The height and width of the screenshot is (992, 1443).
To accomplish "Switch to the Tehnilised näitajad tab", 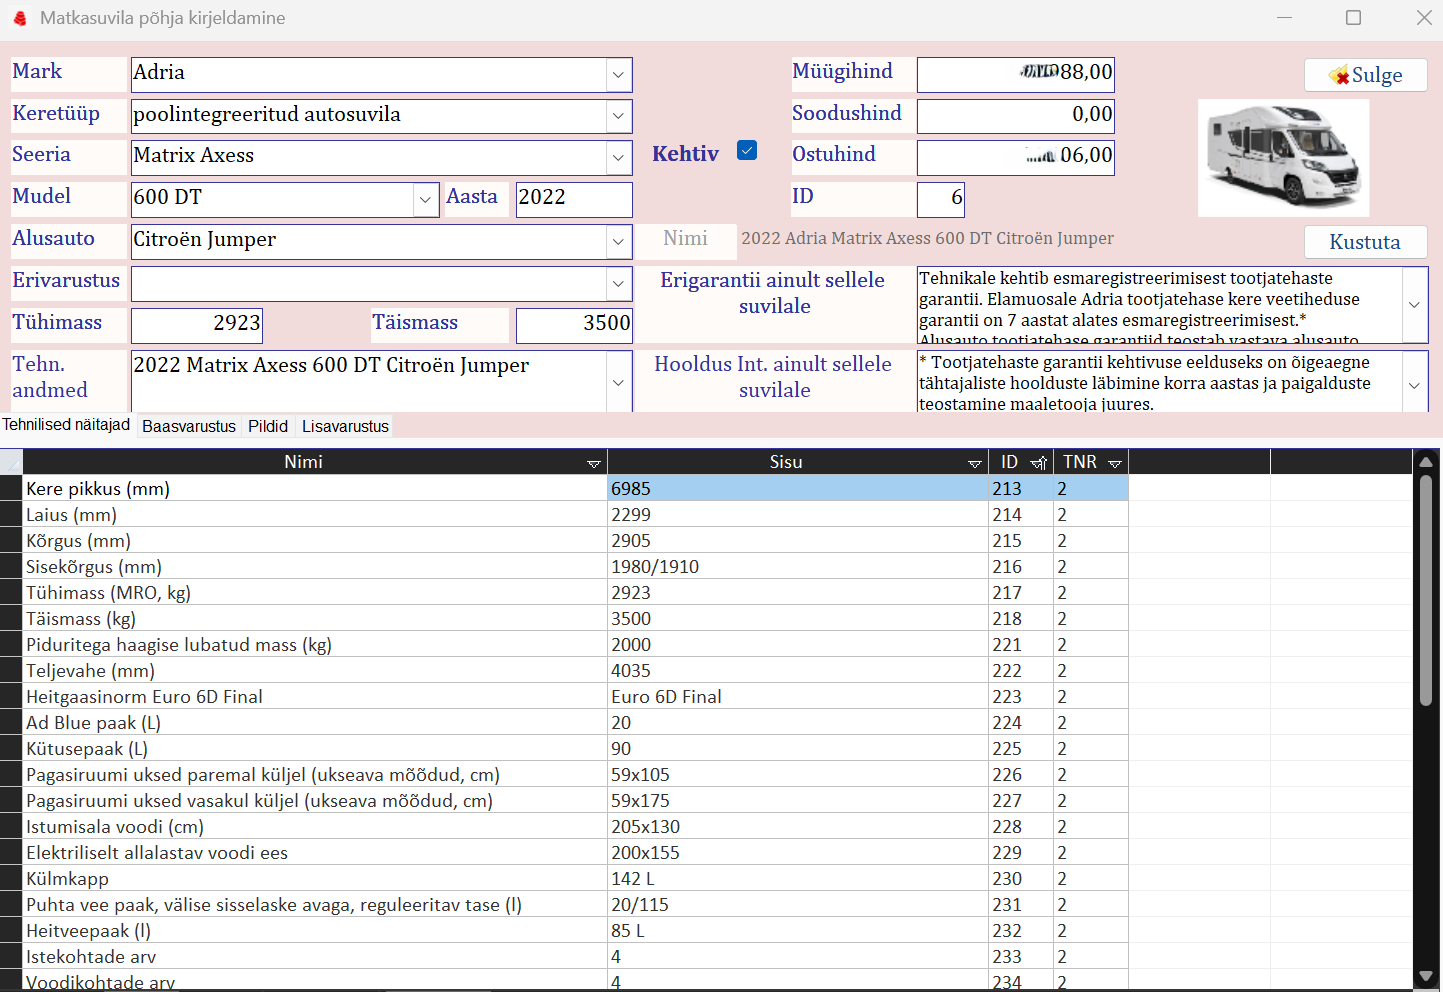I will click(x=66, y=425).
